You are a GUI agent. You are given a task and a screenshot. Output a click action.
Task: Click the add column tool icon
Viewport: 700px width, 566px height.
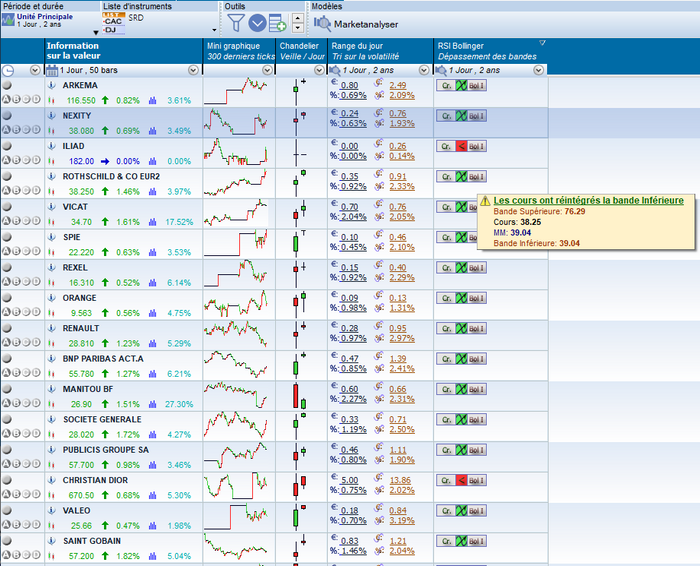278,23
